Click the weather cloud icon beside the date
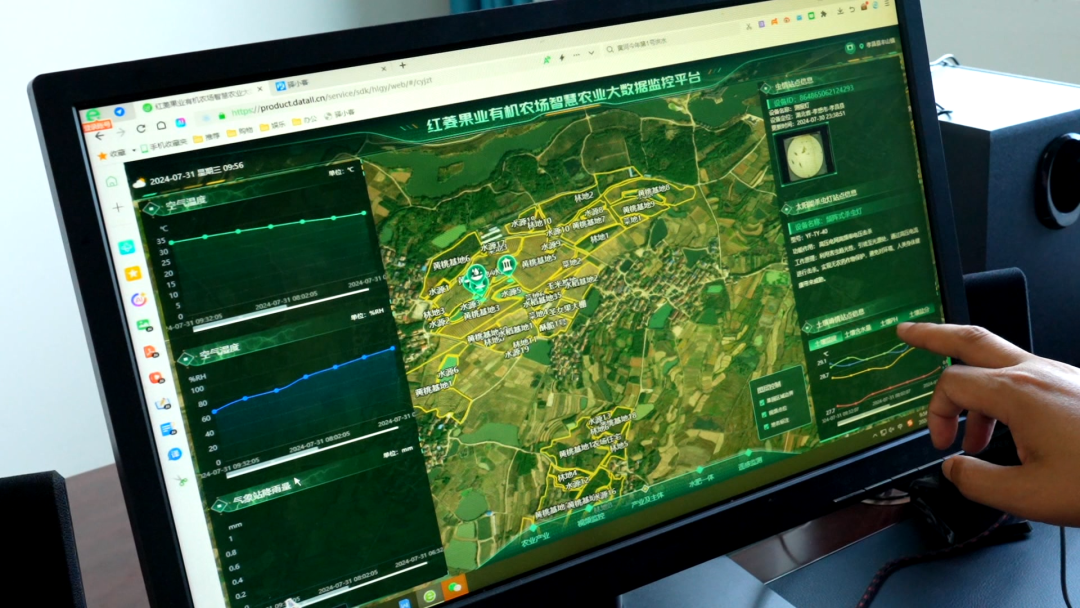Image resolution: width=1080 pixels, height=608 pixels. [x=139, y=183]
